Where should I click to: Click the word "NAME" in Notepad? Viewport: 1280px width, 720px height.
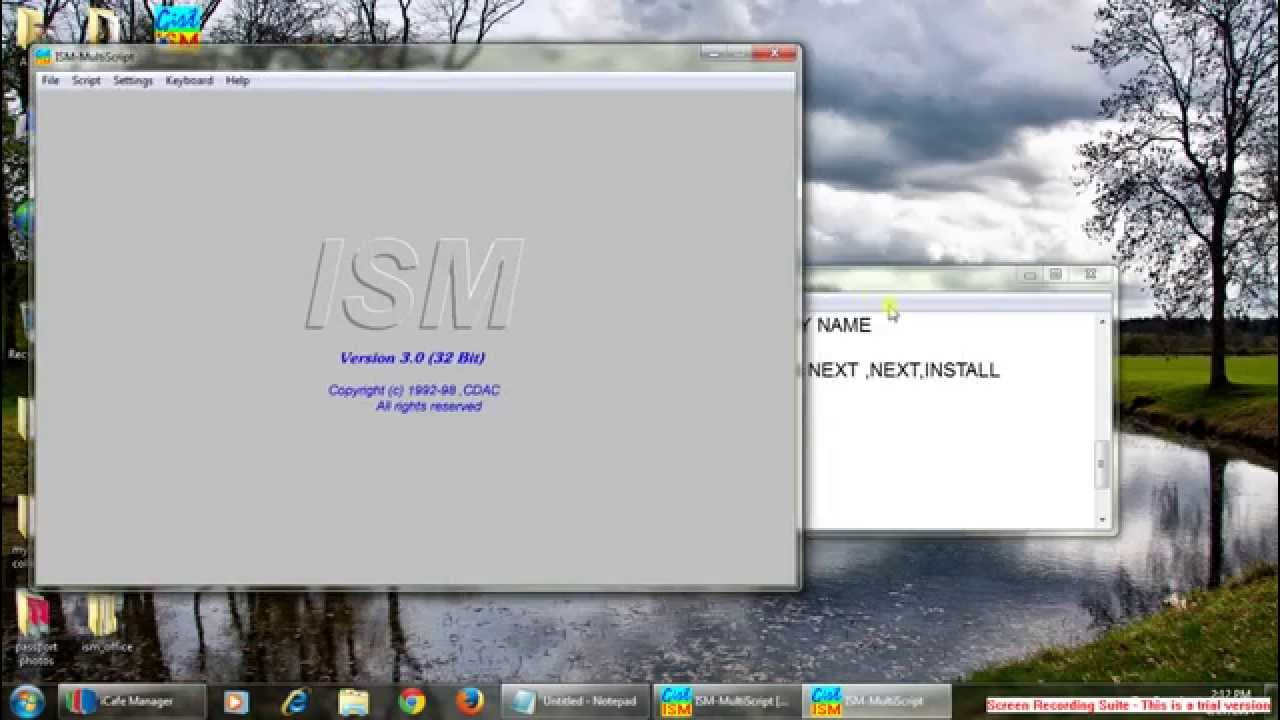[x=844, y=325]
